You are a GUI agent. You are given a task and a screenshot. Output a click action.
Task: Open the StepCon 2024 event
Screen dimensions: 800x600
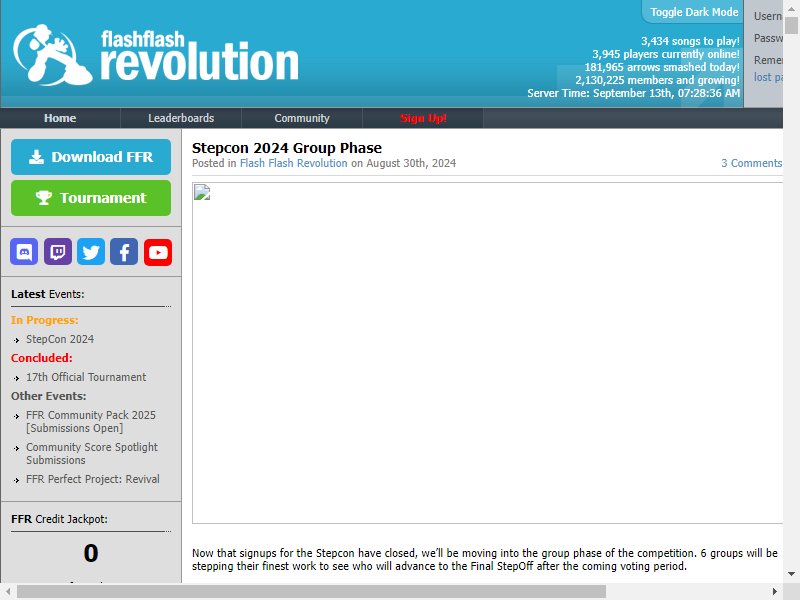point(60,339)
